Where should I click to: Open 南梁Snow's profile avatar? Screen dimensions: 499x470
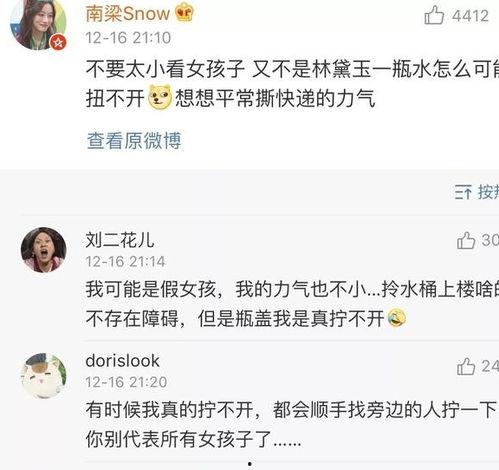click(38, 24)
